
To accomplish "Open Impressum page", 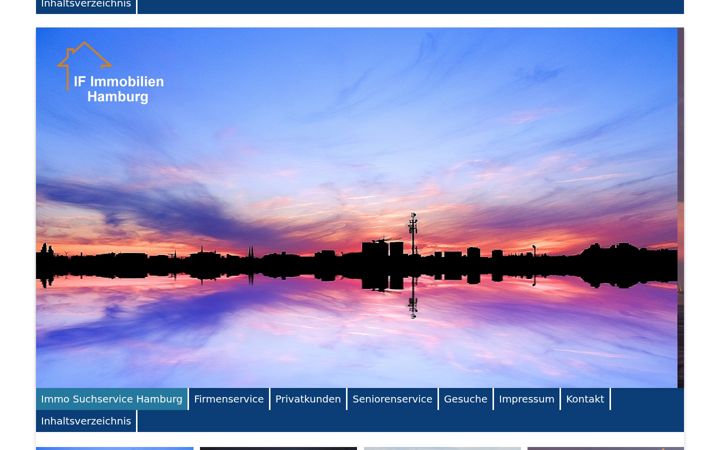I will [x=527, y=399].
